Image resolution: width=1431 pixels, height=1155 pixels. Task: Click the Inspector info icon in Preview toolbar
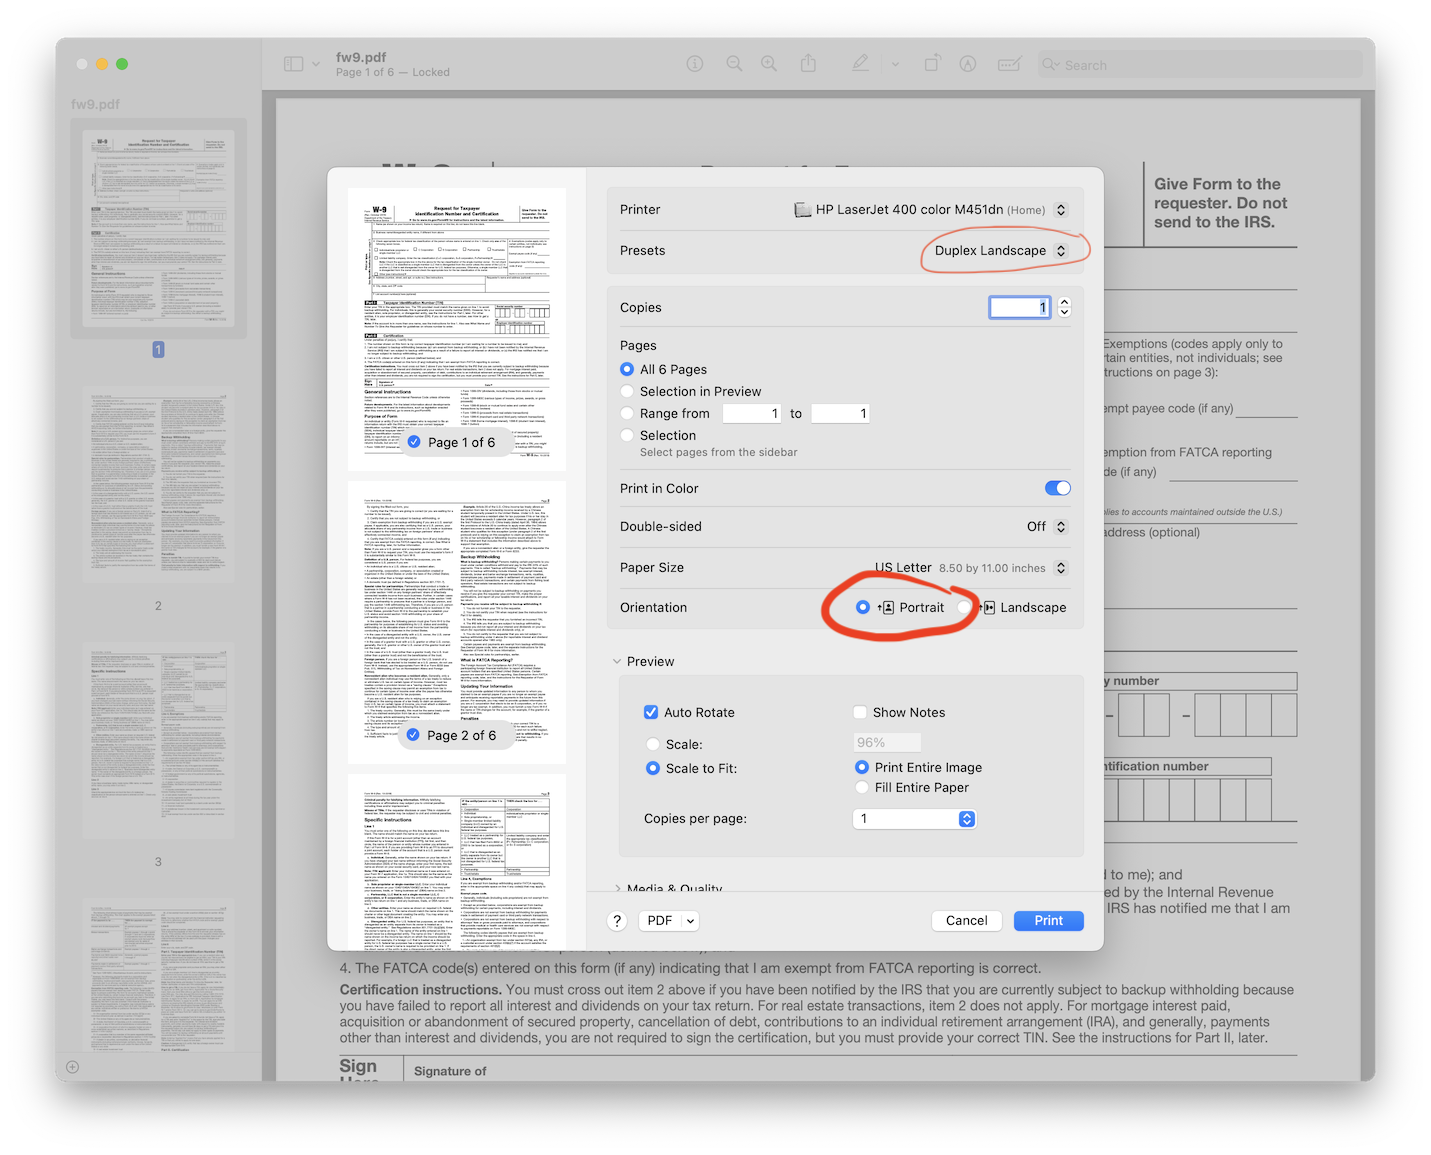pyautogui.click(x=695, y=64)
